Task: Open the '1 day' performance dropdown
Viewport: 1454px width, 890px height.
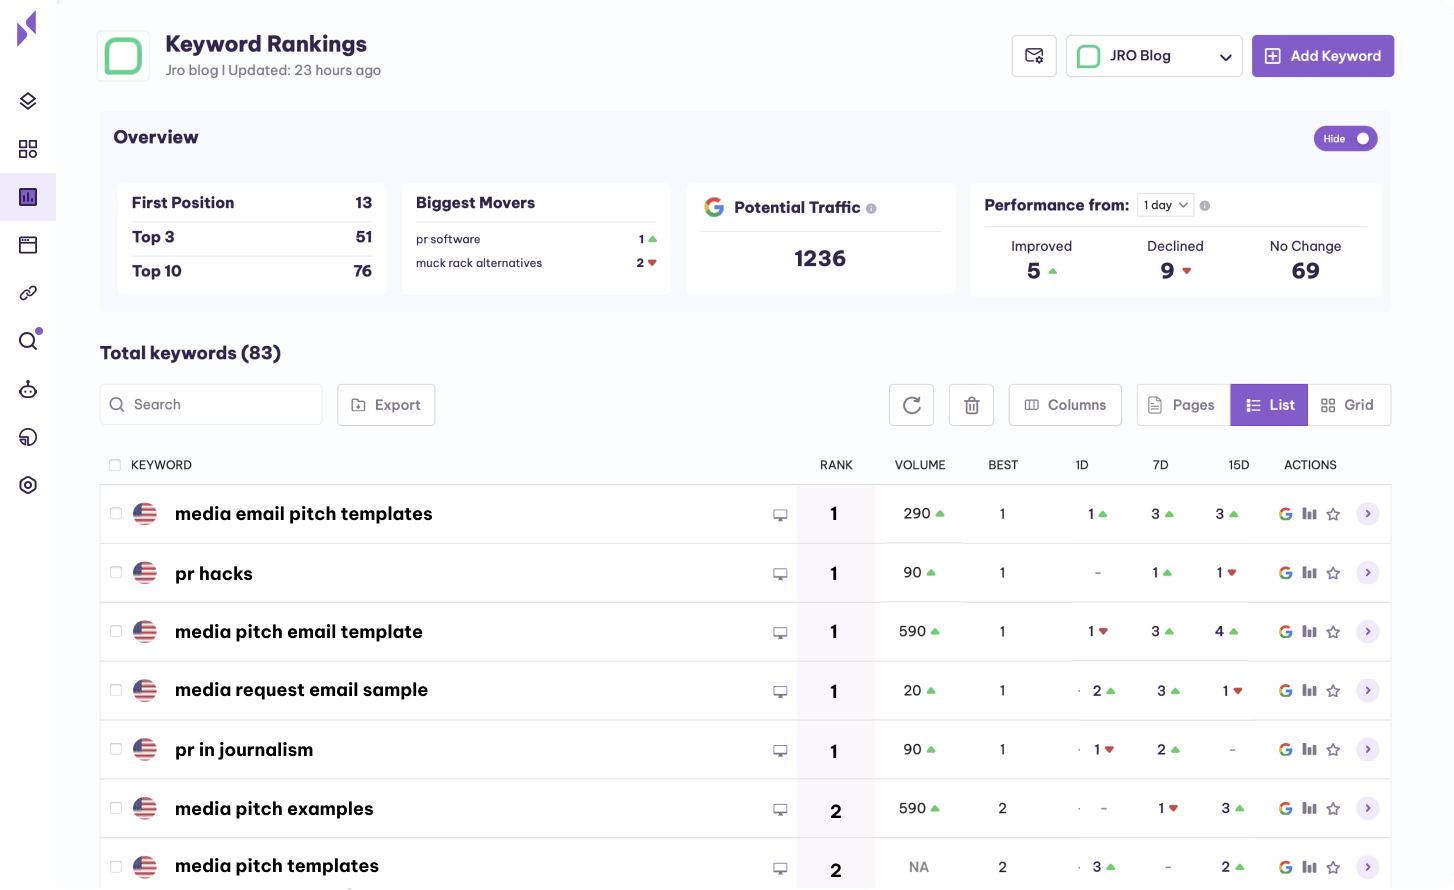Action: [1165, 205]
